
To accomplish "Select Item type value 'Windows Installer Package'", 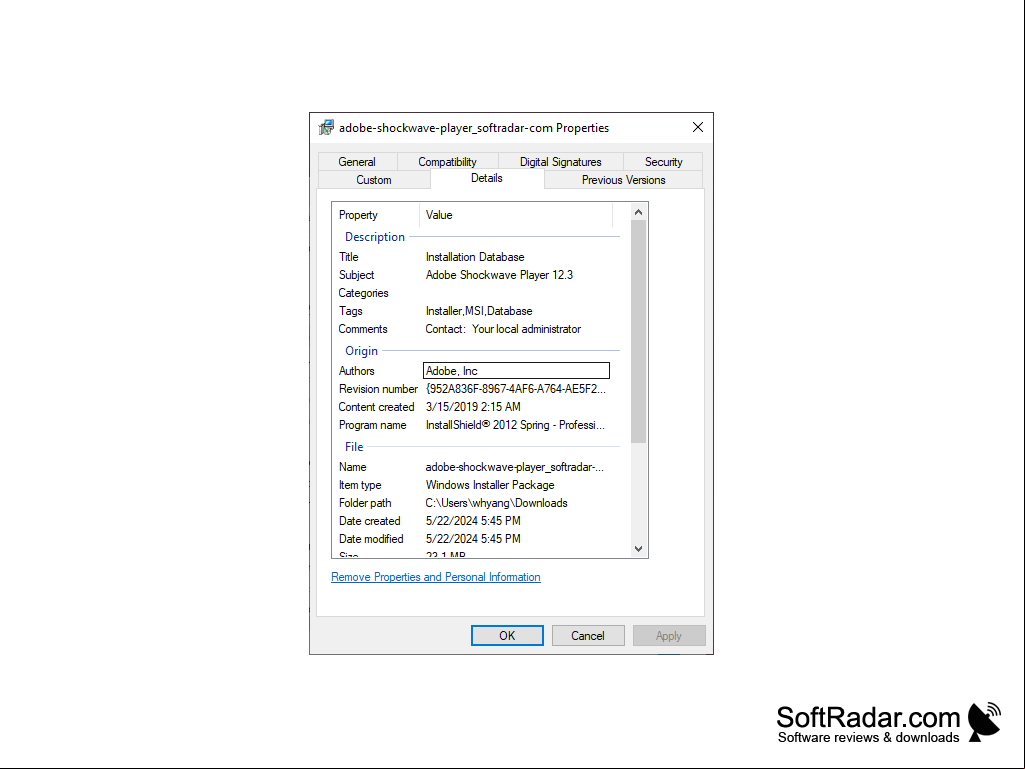I will (490, 485).
